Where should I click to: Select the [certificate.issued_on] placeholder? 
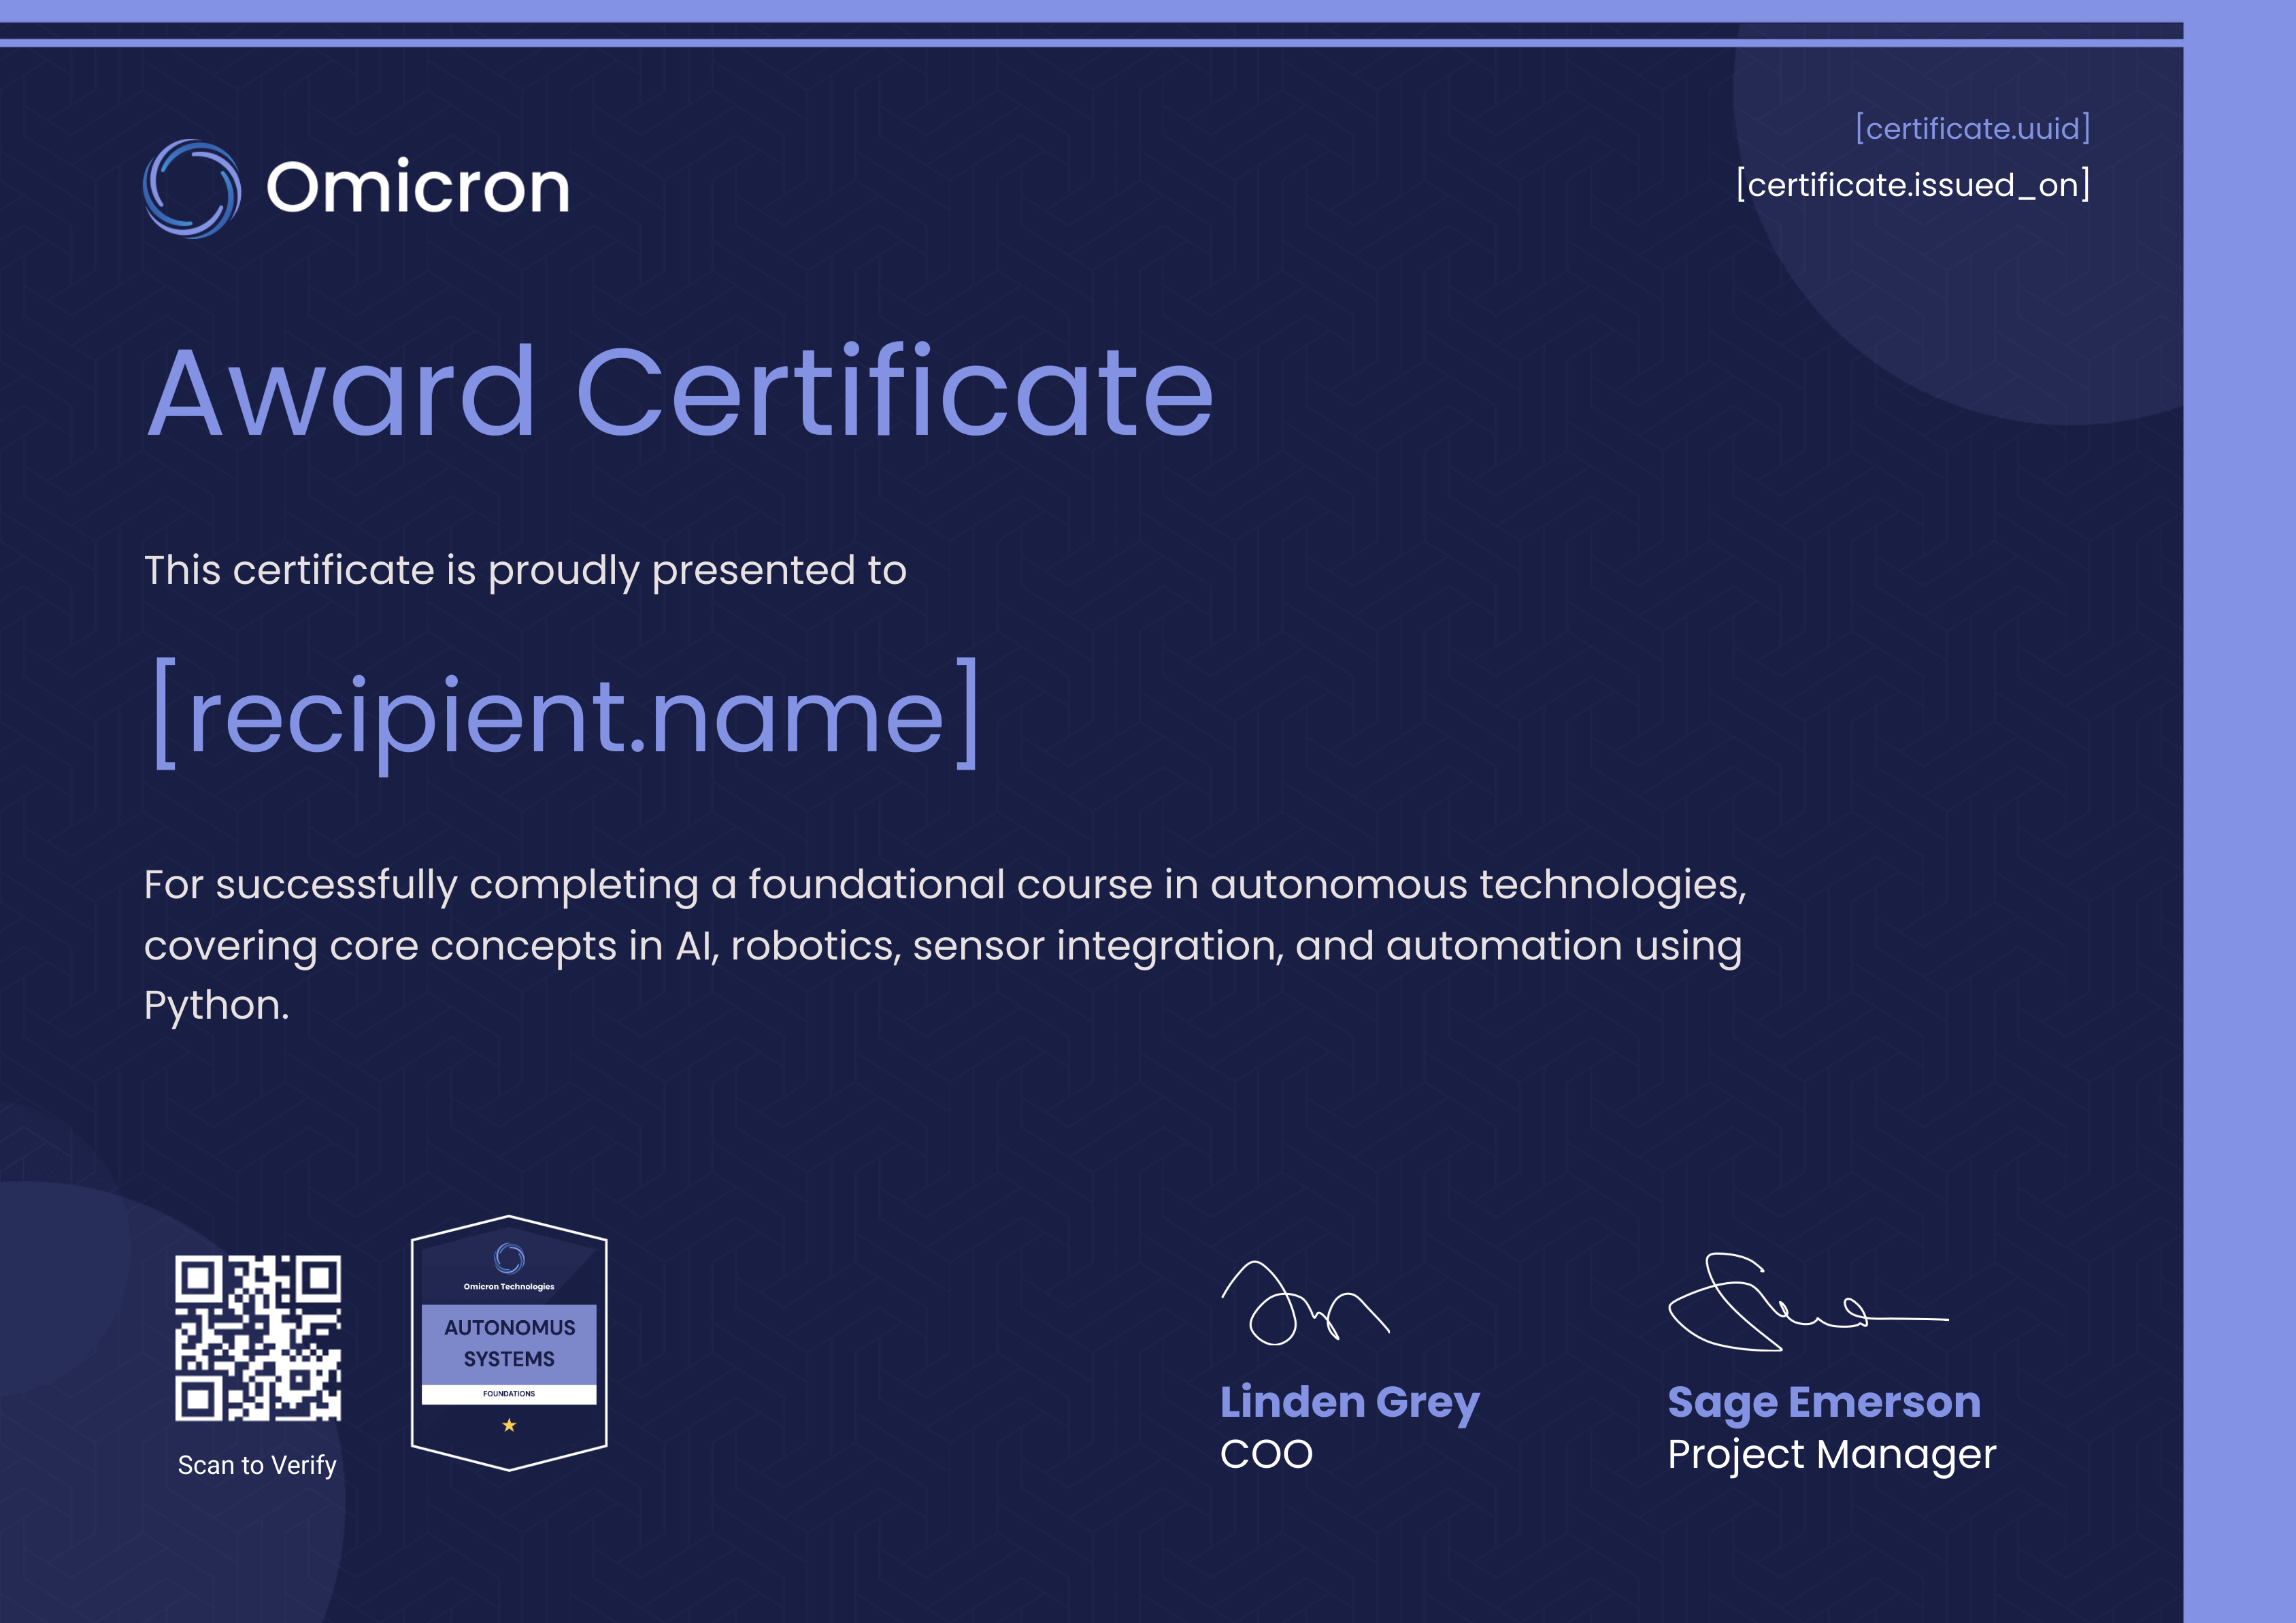tap(1913, 185)
